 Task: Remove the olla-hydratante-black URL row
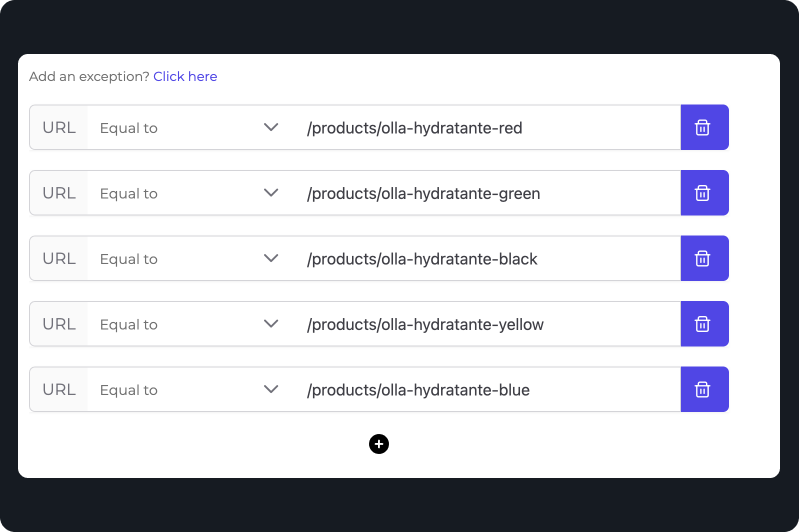pyautogui.click(x=704, y=259)
